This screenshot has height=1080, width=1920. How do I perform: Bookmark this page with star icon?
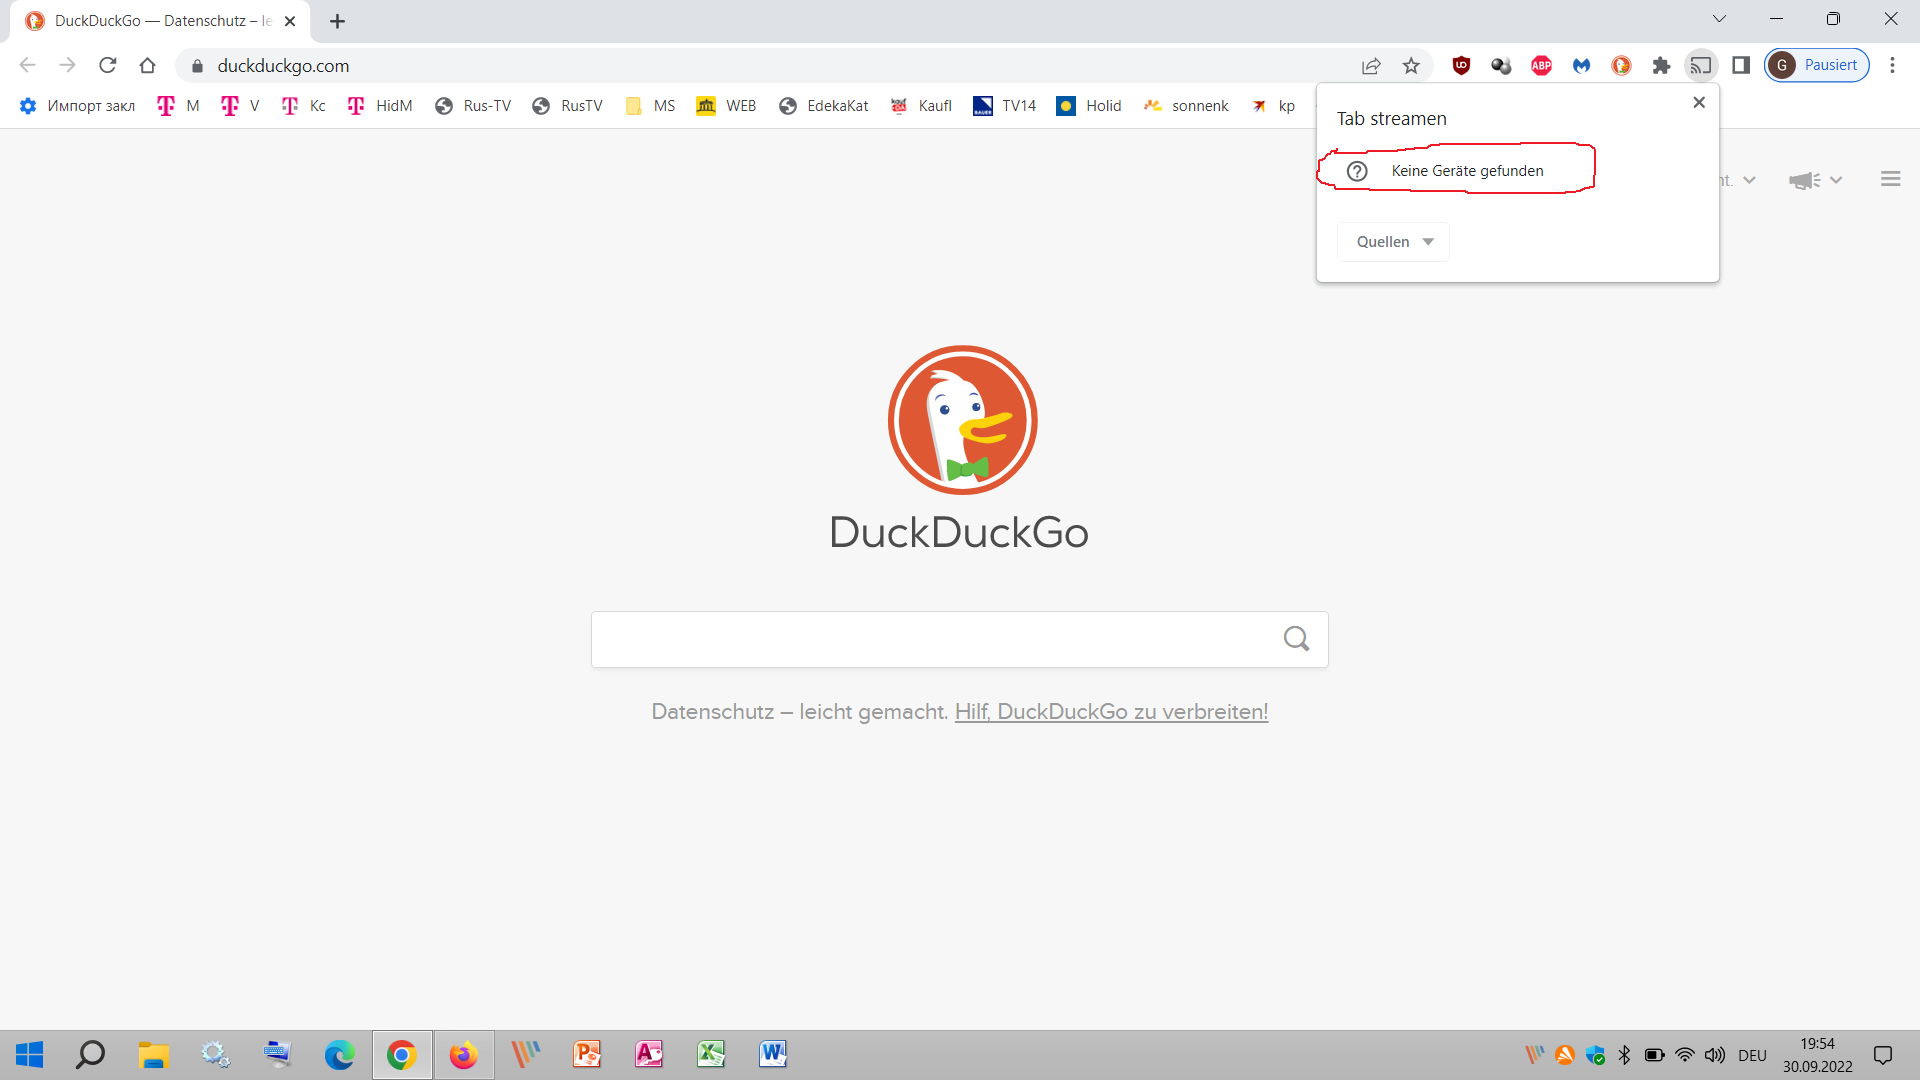(1411, 66)
